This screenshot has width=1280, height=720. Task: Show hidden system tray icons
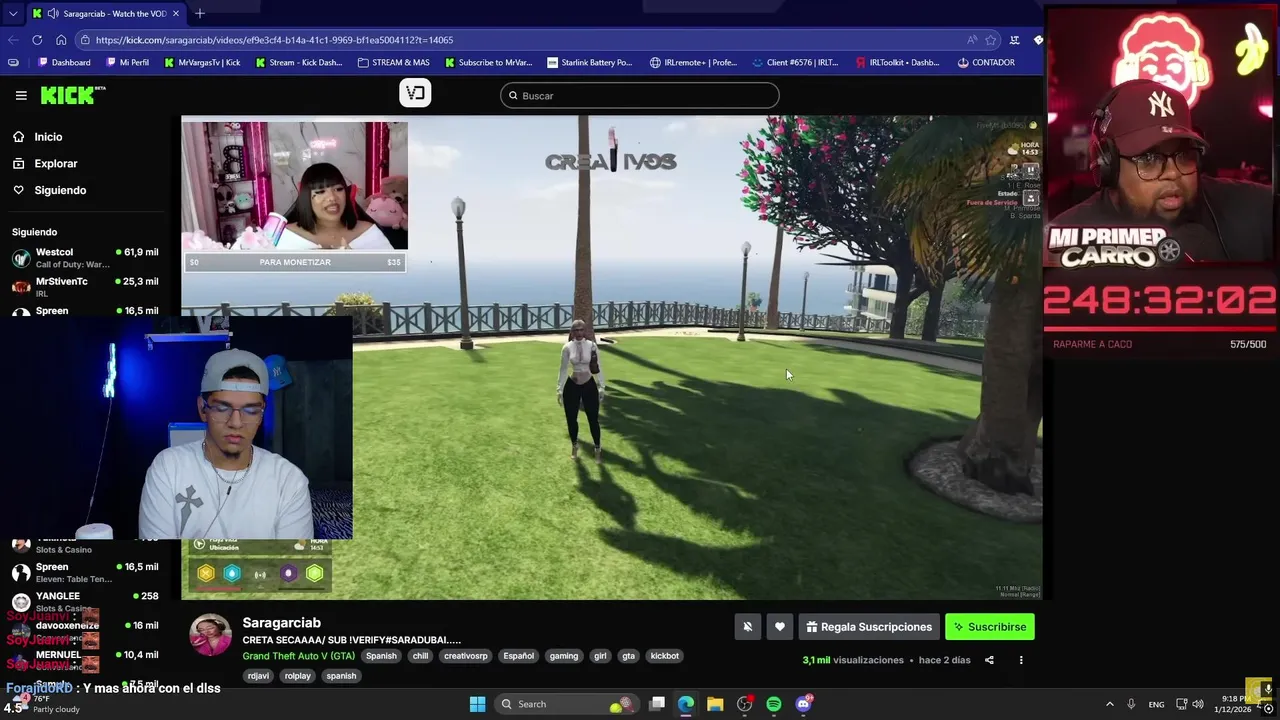[1109, 704]
